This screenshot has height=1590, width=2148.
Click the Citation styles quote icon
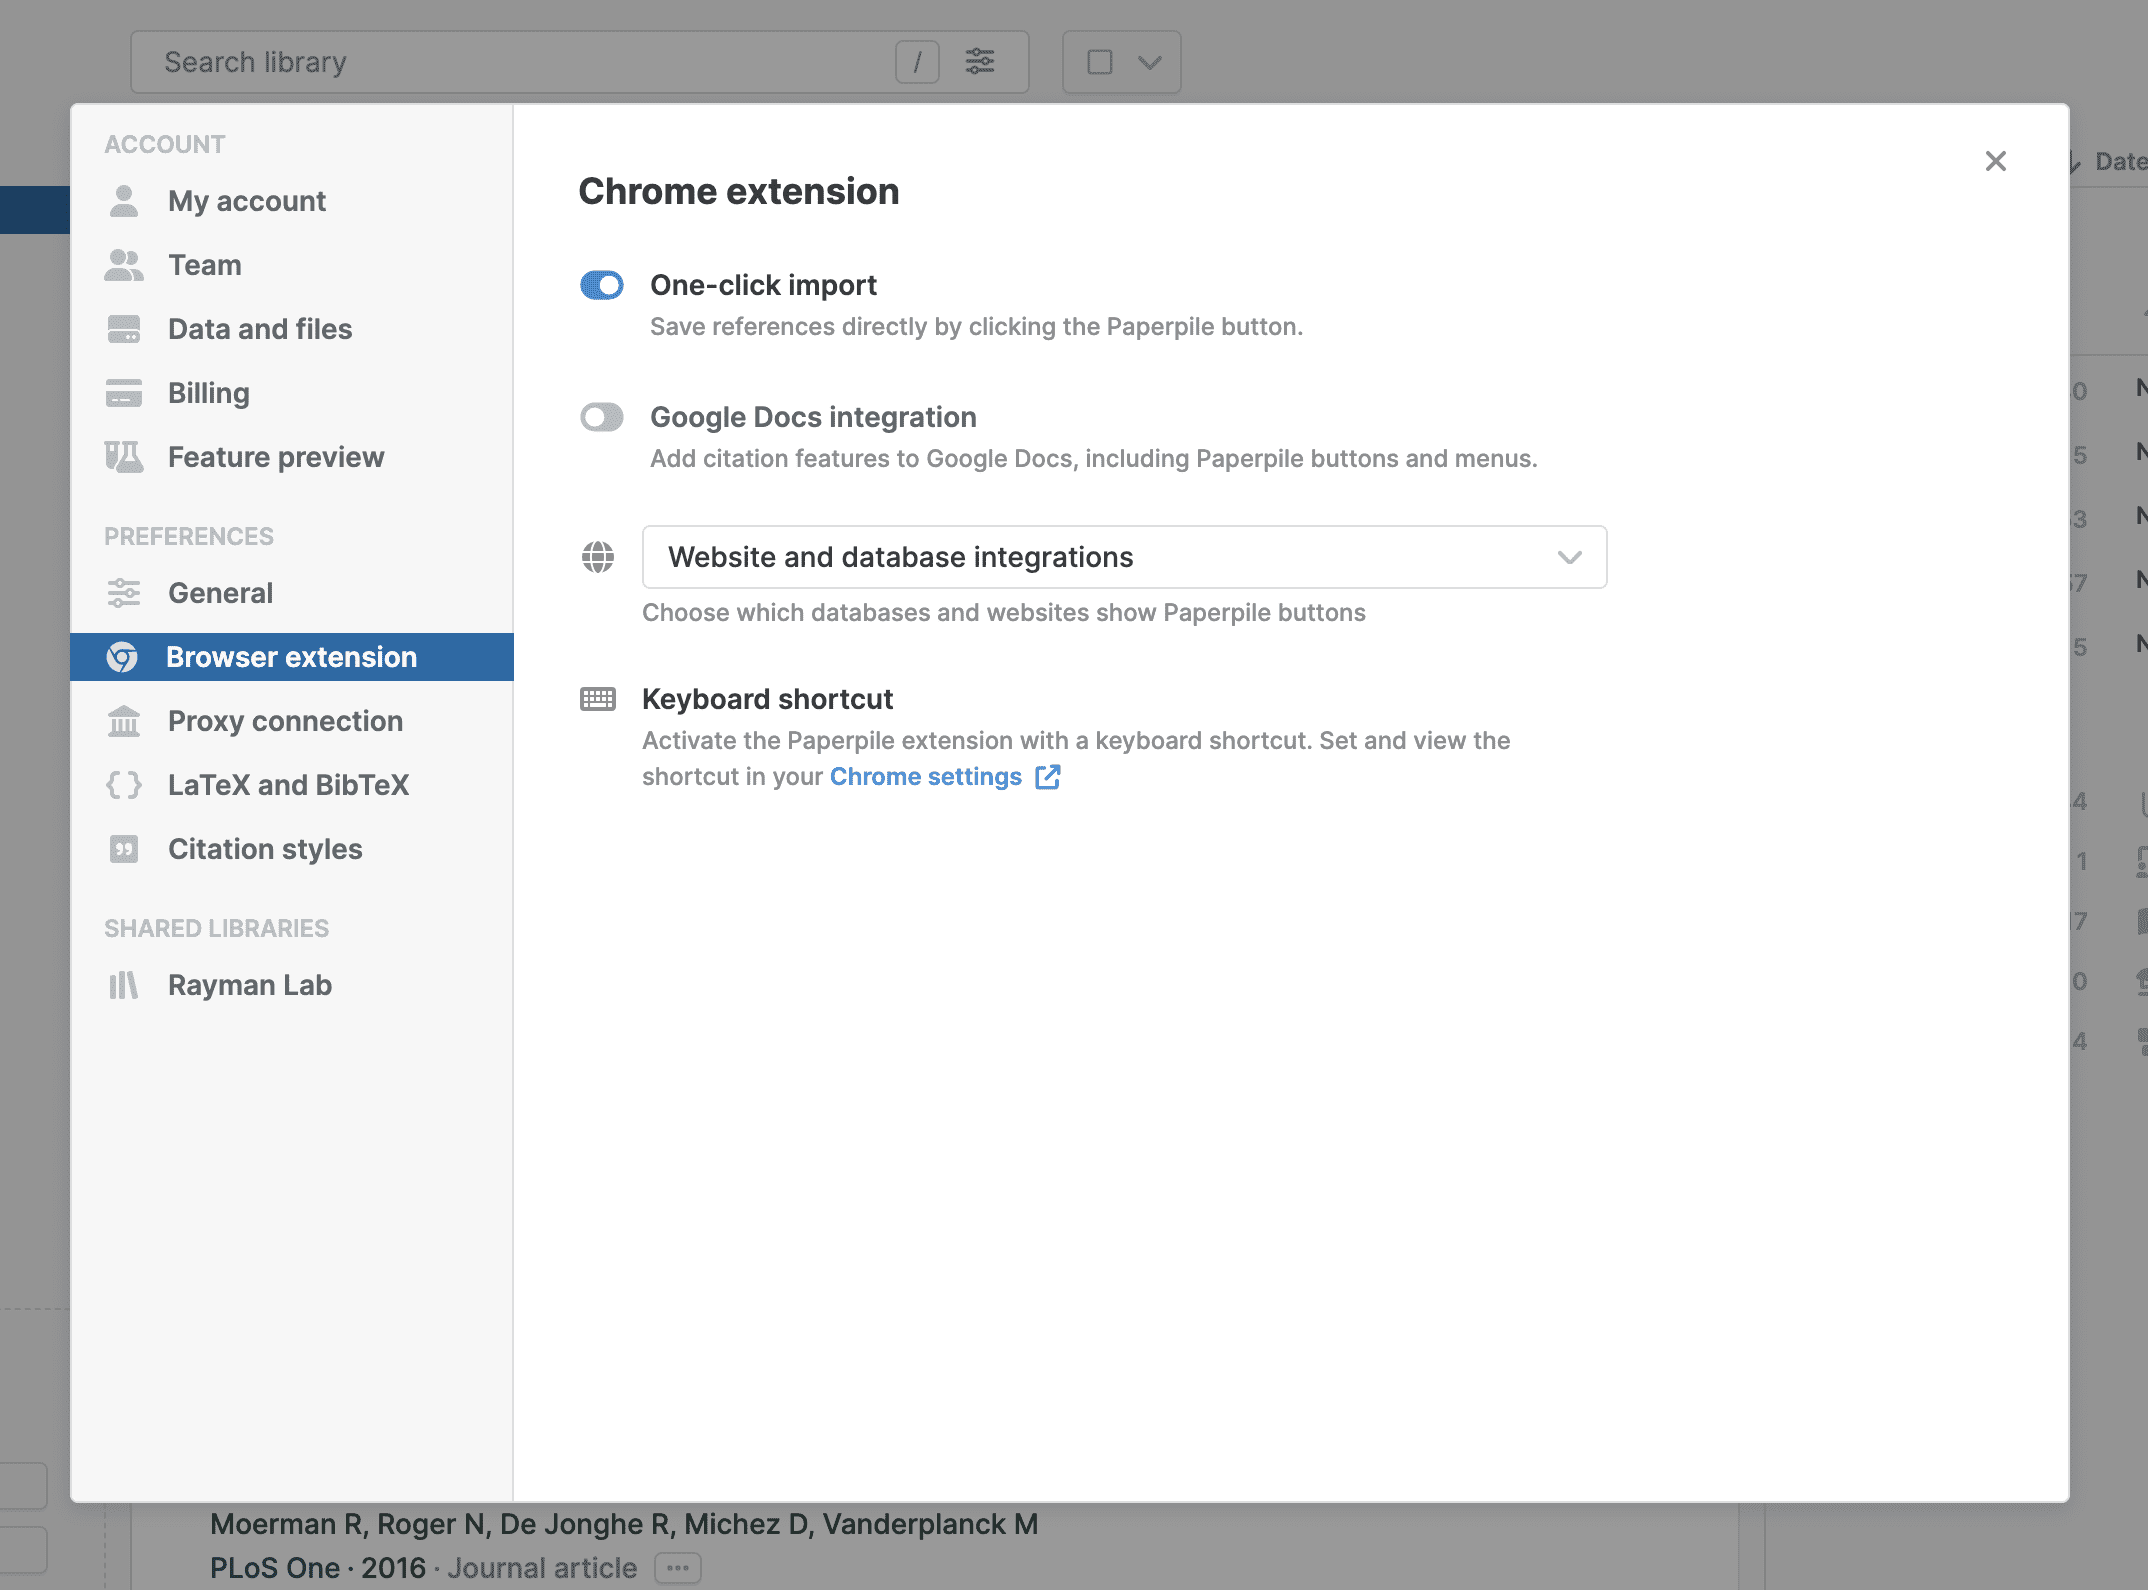click(x=124, y=849)
